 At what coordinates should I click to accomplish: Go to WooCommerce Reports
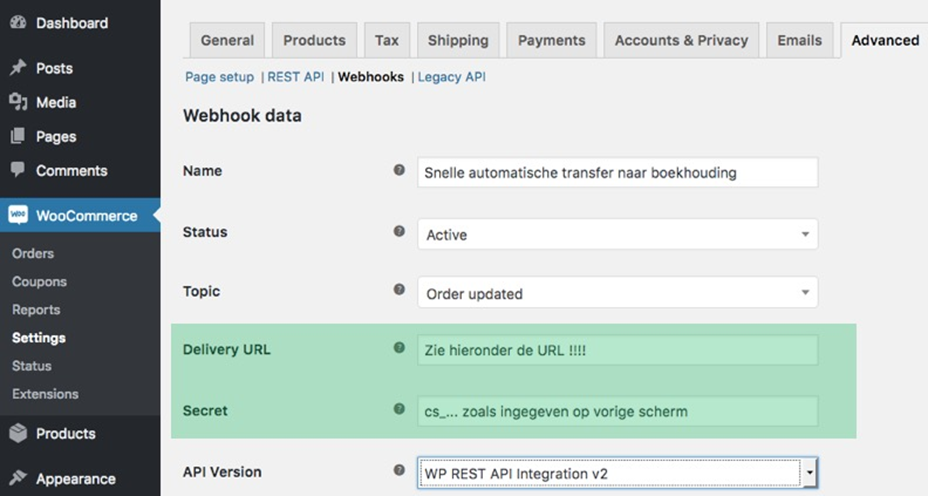point(36,310)
